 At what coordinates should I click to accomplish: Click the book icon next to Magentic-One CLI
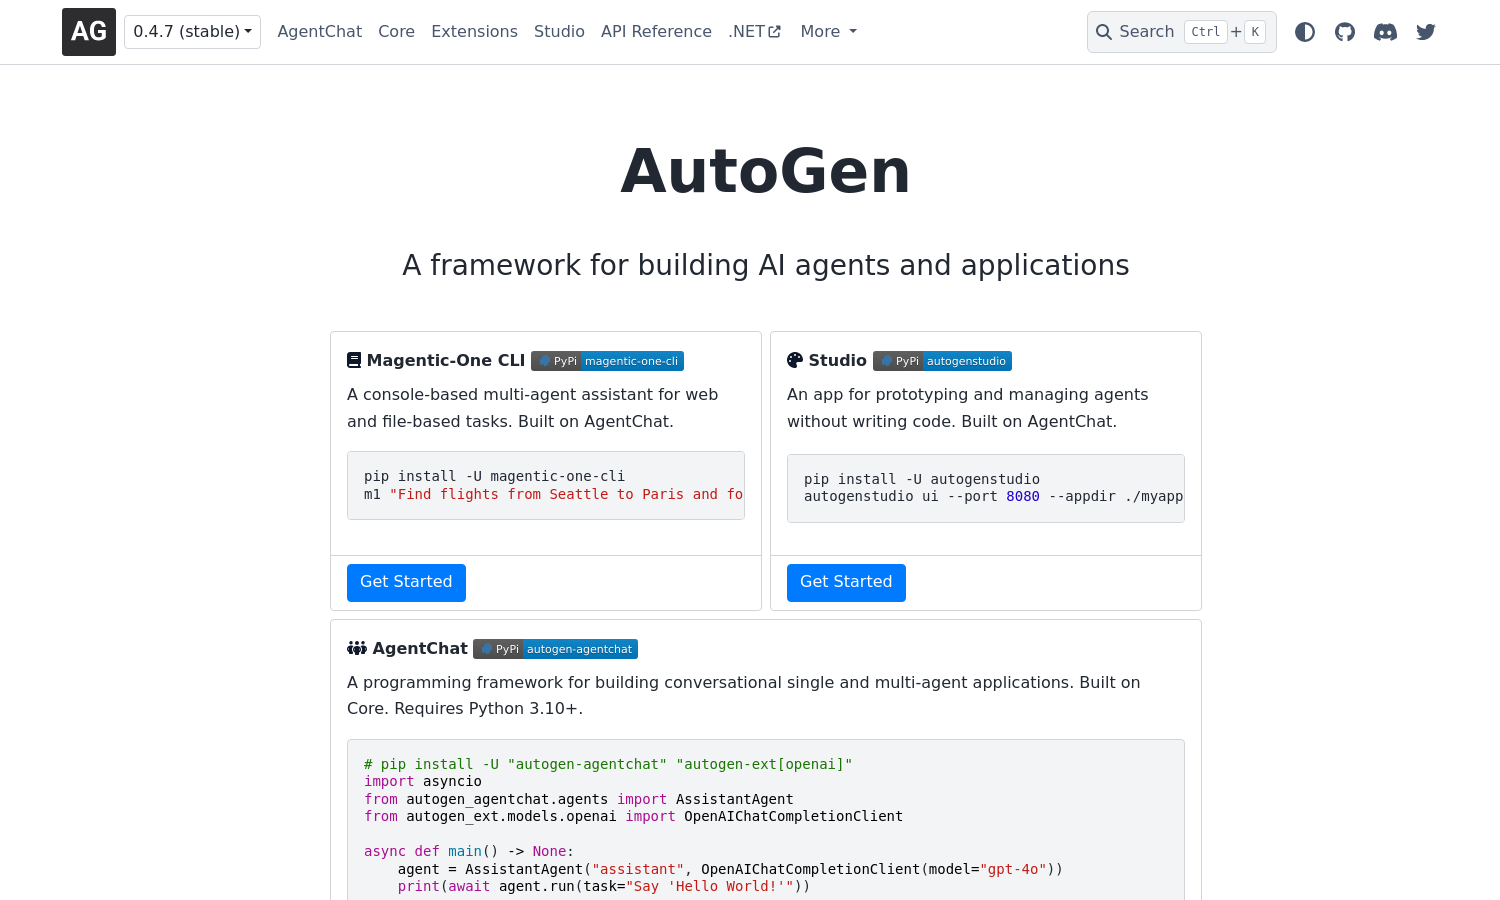[x=354, y=358]
